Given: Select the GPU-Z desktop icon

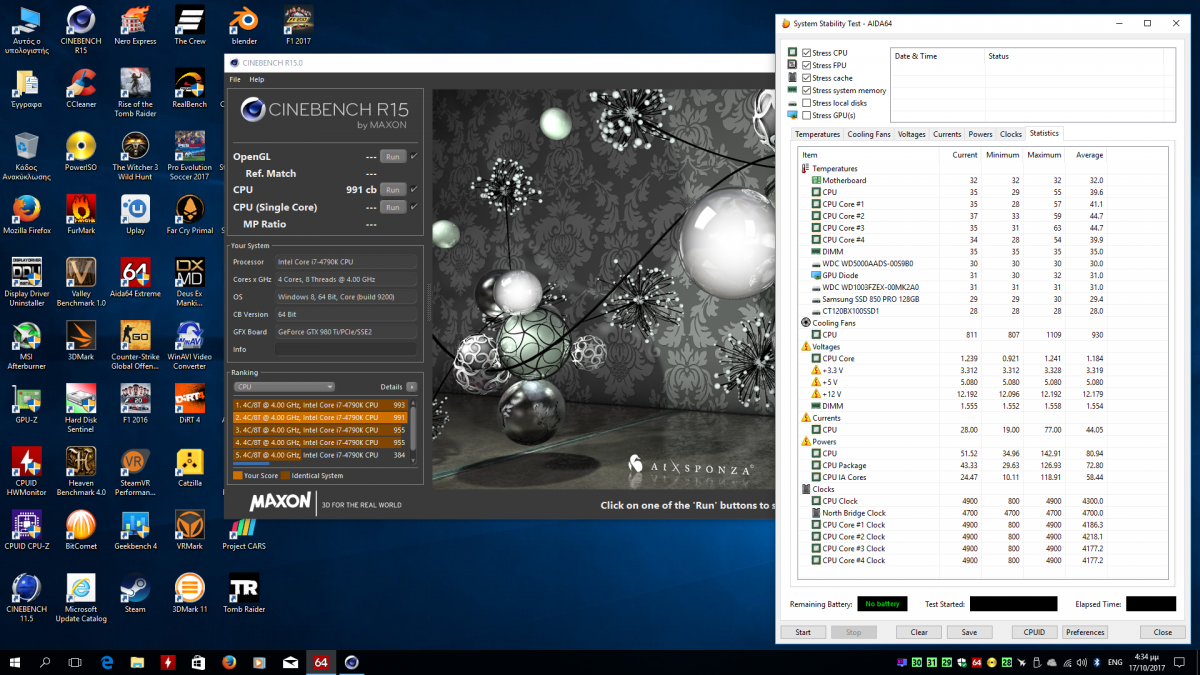Looking at the screenshot, I should (27, 404).
